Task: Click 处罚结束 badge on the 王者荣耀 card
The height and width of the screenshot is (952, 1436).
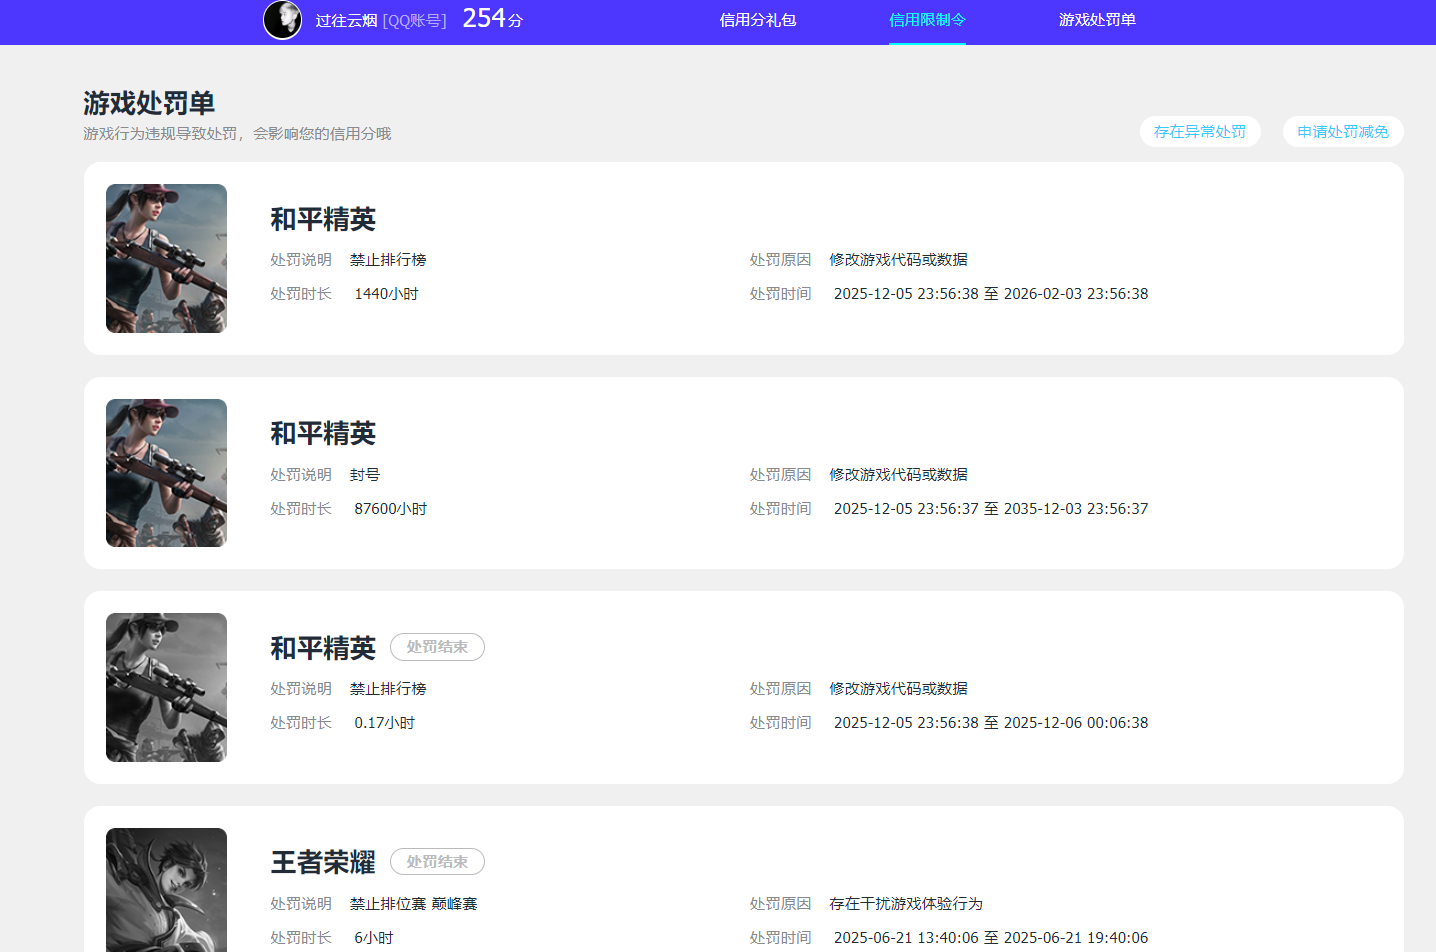Action: 437,861
